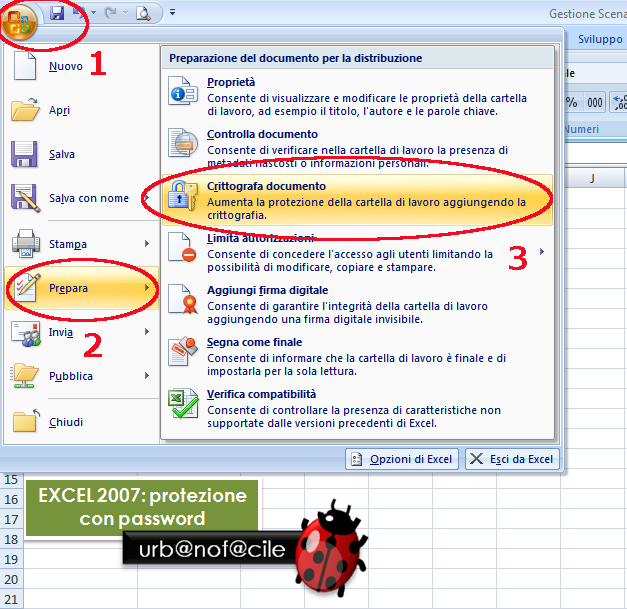Viewport: 627px width, 609px height.
Task: Select column J header
Action: pos(593,178)
